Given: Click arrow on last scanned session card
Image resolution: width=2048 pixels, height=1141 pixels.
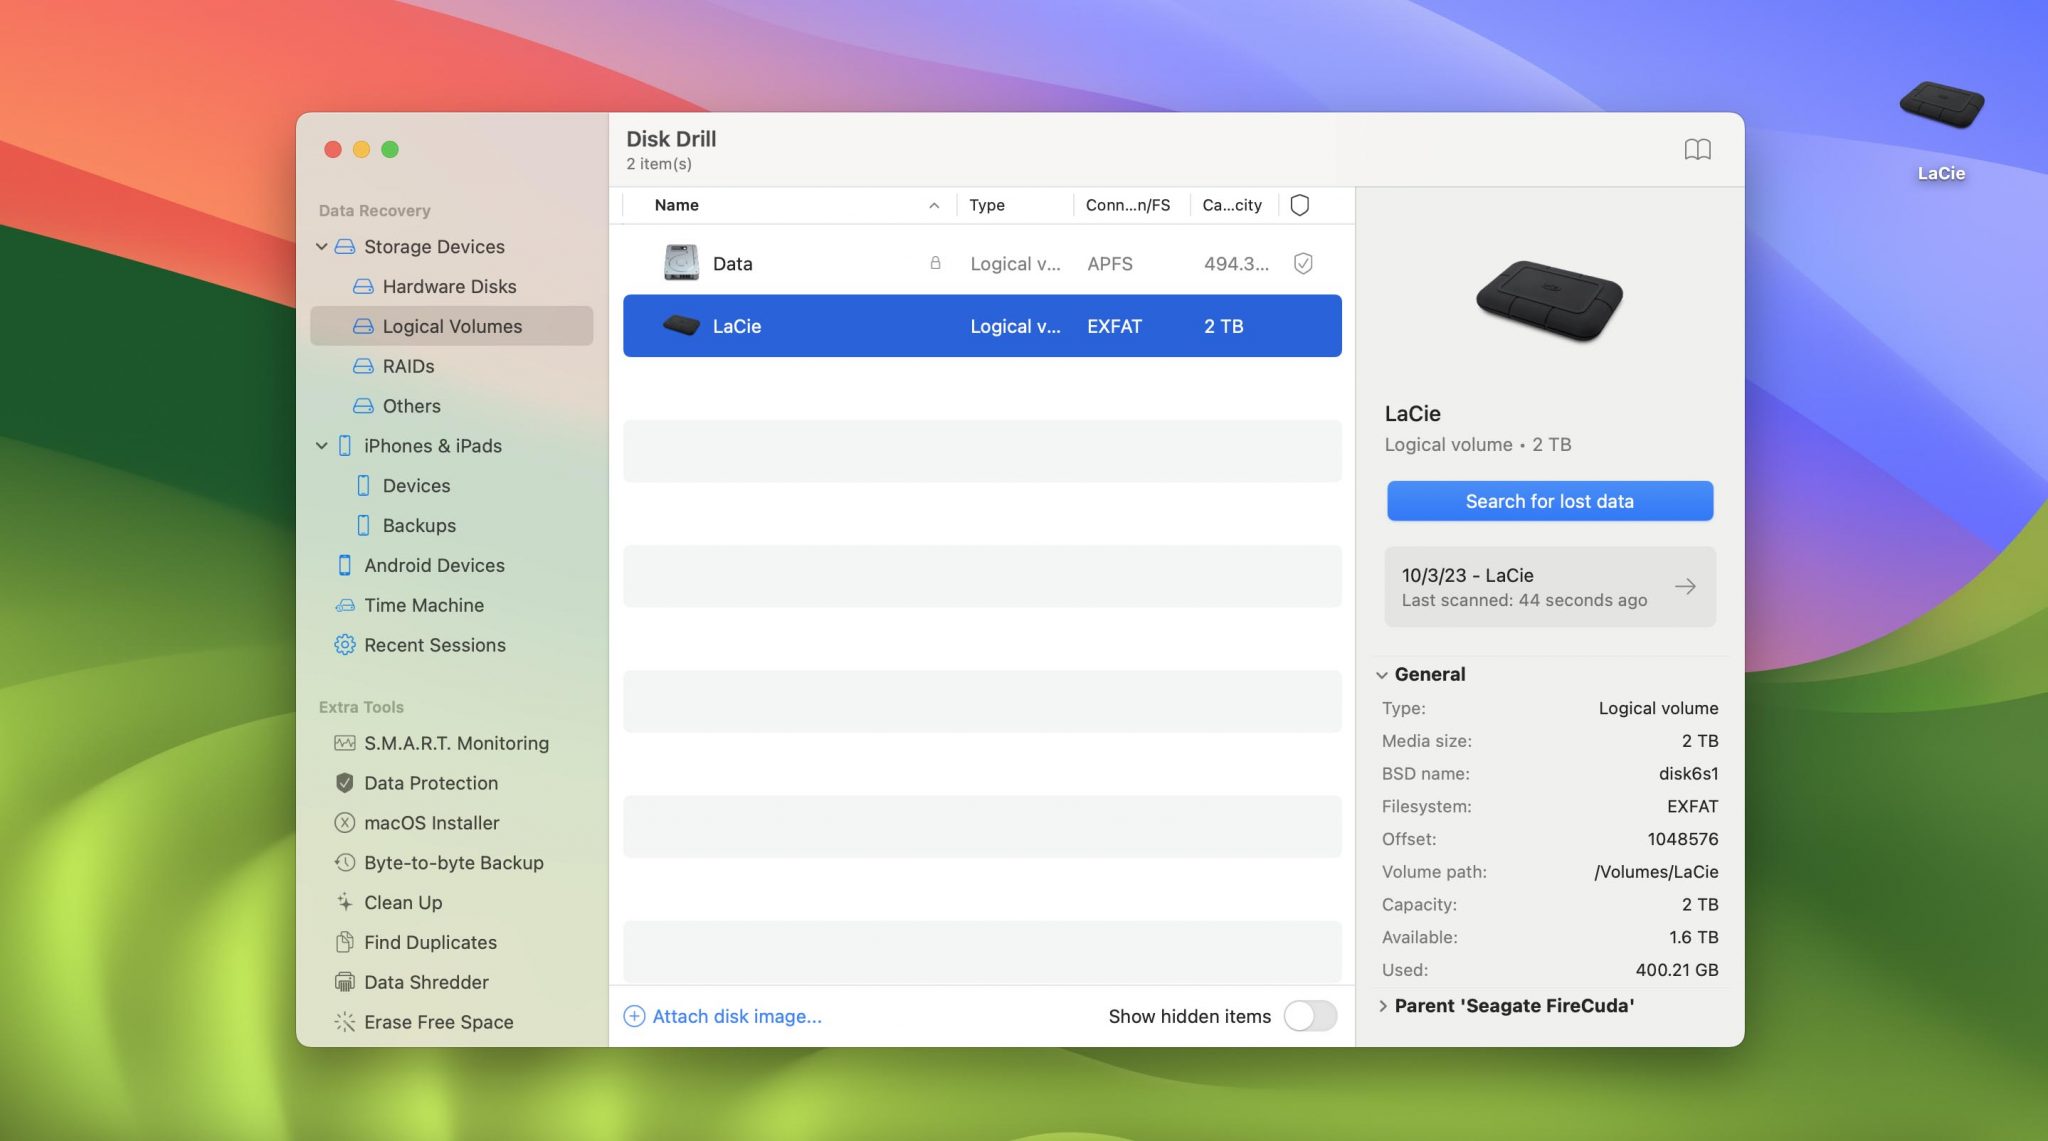Looking at the screenshot, I should (1685, 587).
